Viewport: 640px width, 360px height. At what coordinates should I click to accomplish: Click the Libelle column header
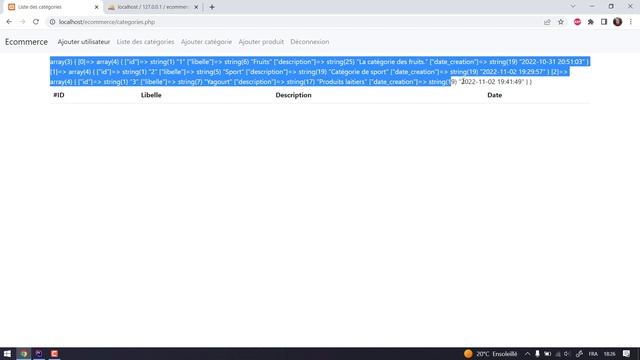(x=151, y=95)
